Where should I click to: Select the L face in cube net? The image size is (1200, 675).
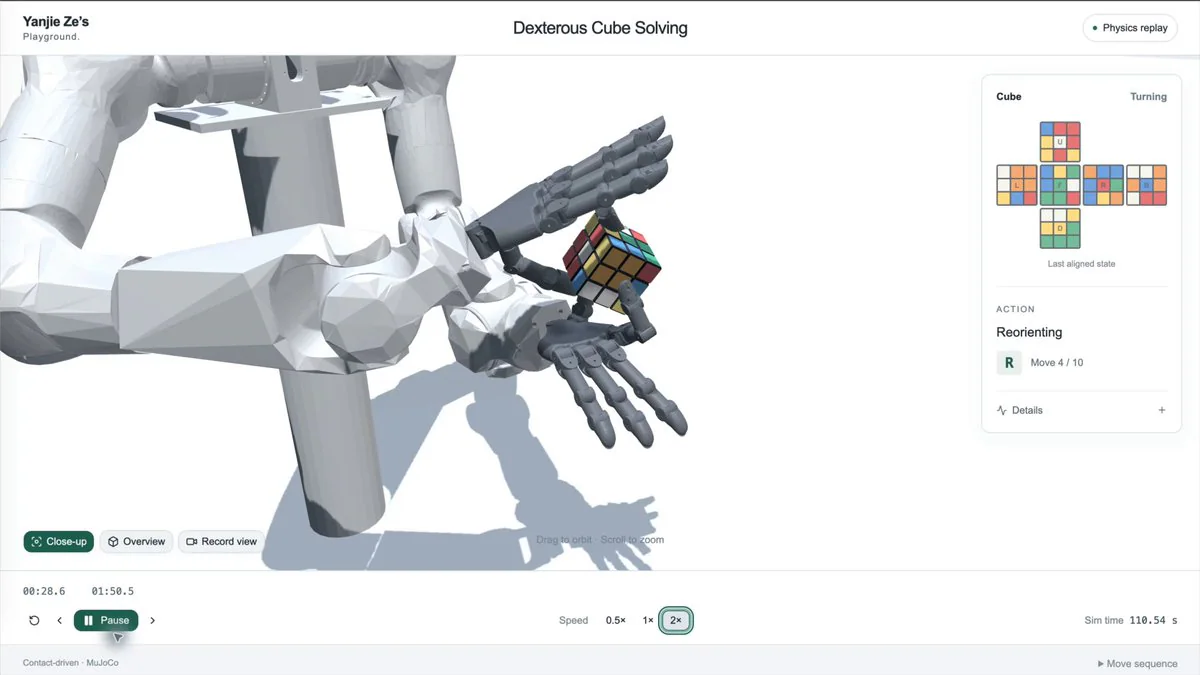click(x=1017, y=185)
